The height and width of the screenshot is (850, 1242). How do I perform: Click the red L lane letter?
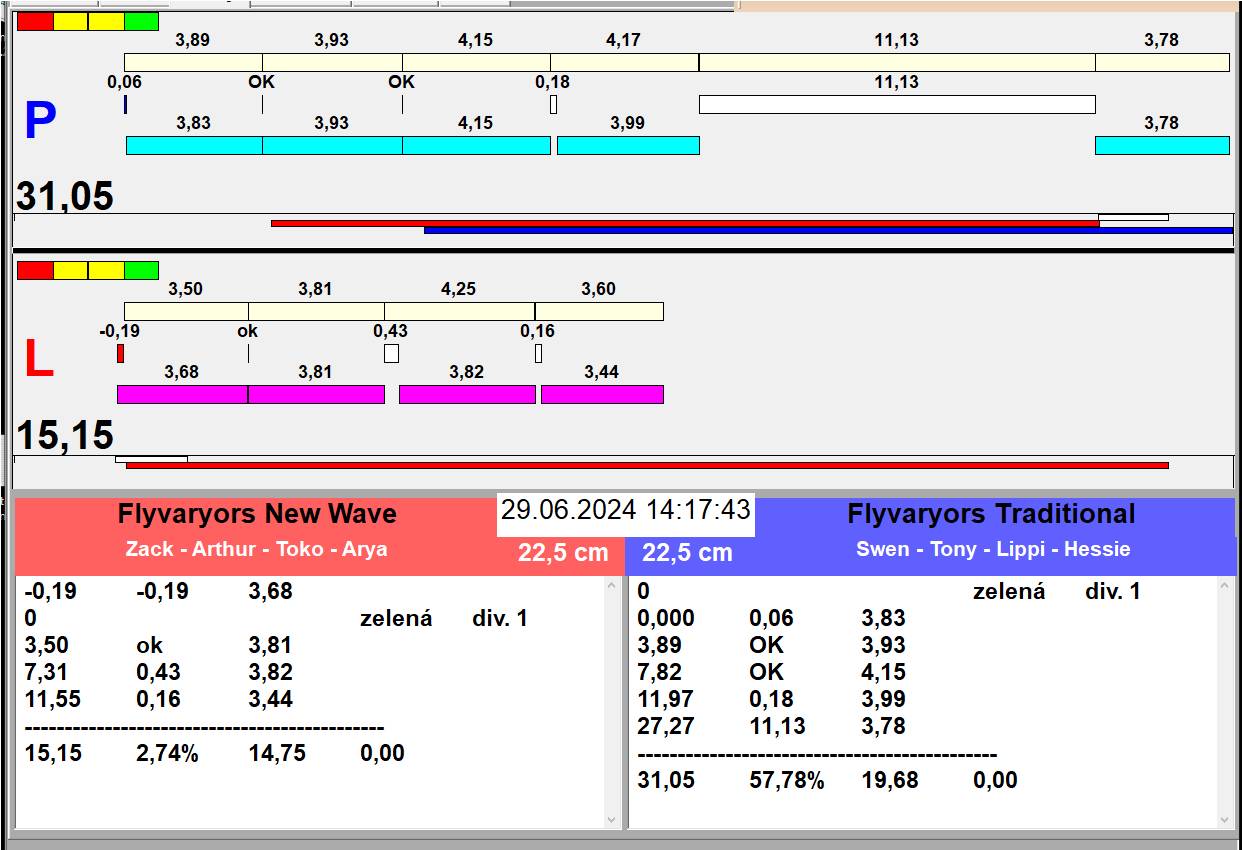(38, 360)
